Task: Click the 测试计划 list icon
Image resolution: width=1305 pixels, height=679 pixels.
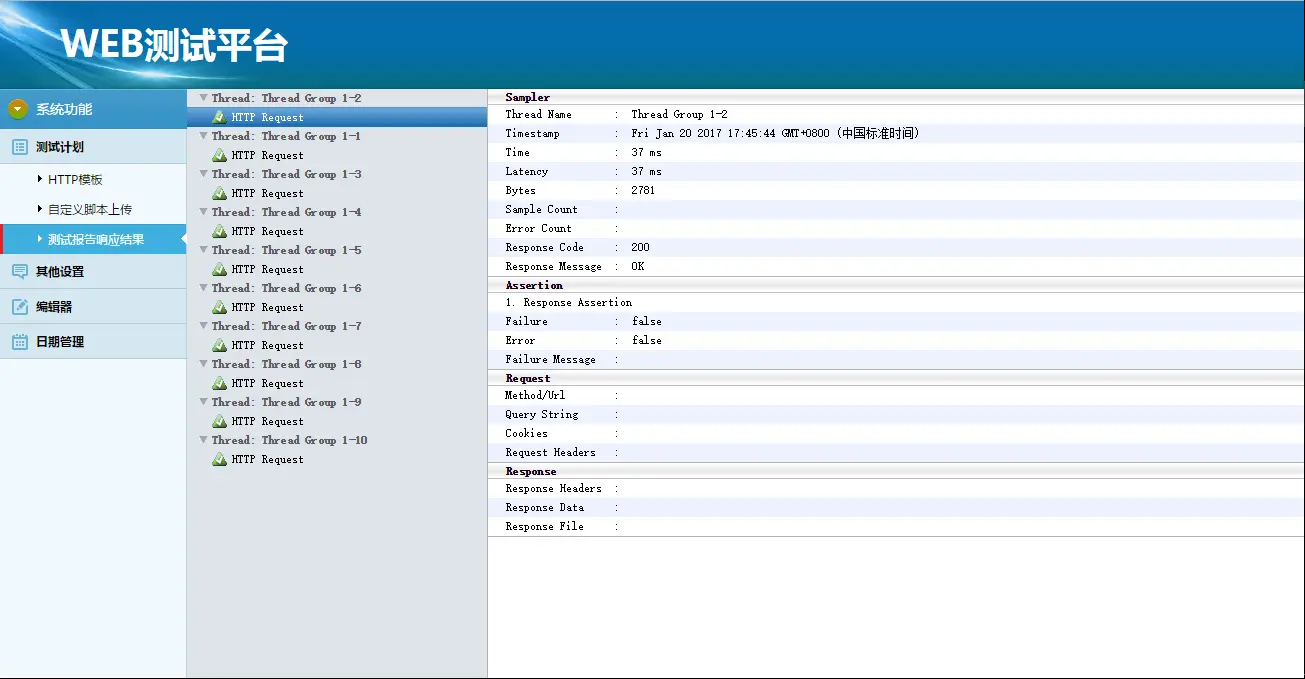Action: (19, 147)
